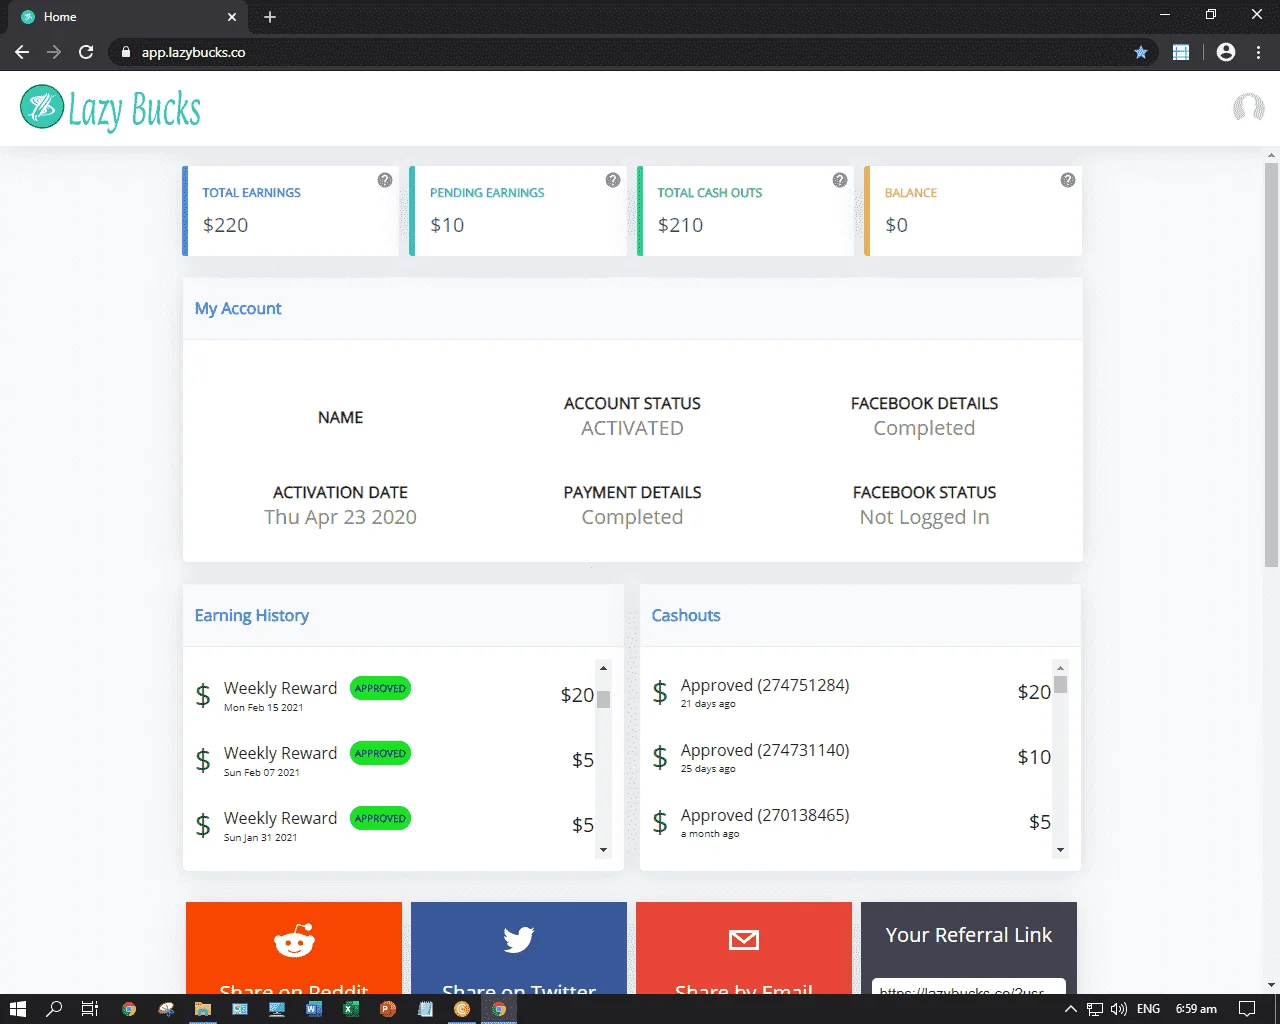The image size is (1280, 1024).
Task: Click APPROVED badge on Feb 15 reward
Action: tap(381, 688)
